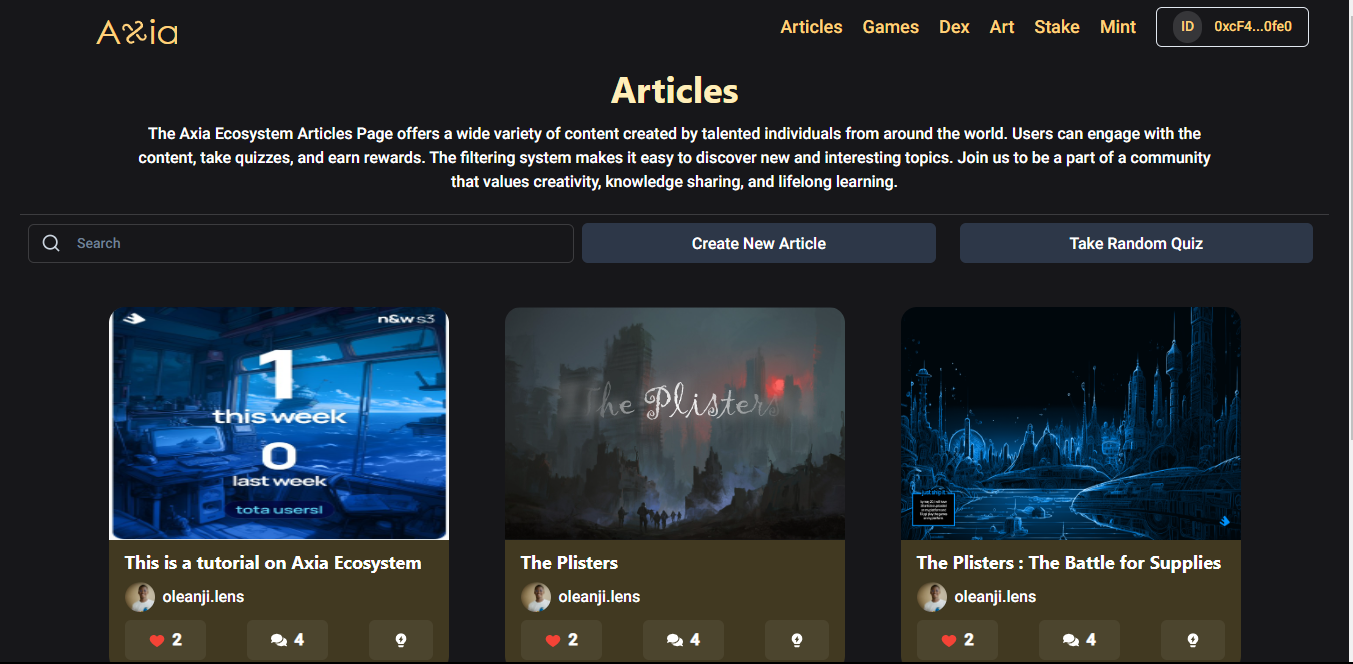
Task: Click the Axia logo
Action: [137, 32]
